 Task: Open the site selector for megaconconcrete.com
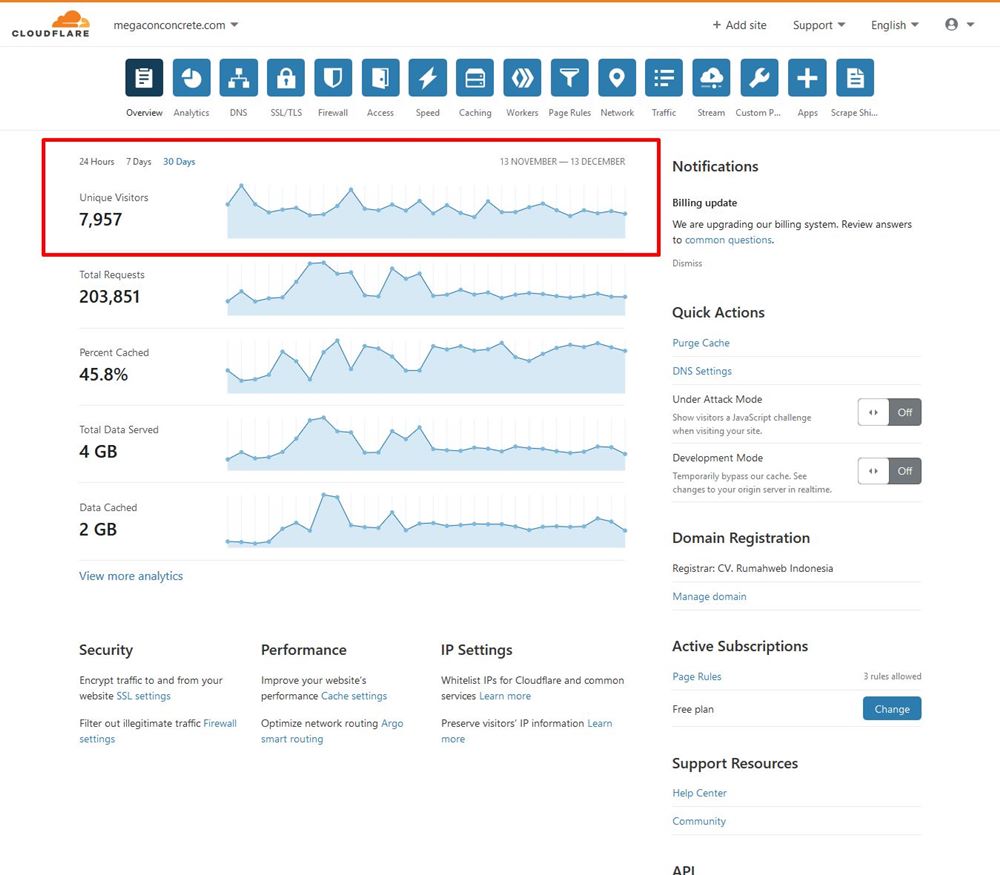point(176,24)
